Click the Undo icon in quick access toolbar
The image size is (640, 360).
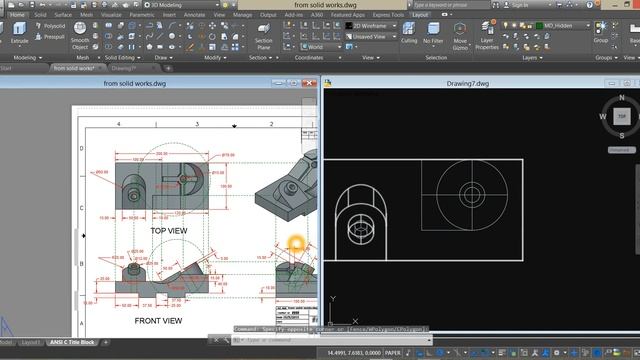point(42,5)
